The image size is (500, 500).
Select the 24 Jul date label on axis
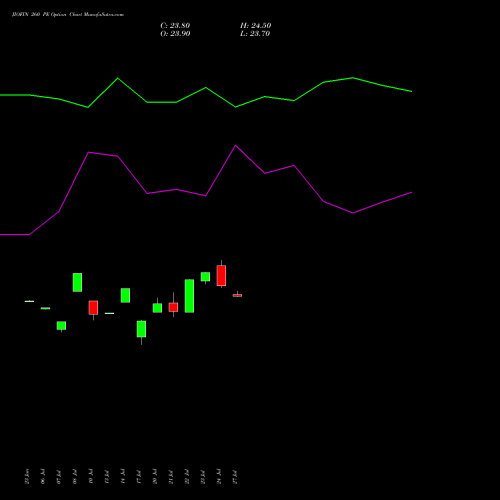point(219,476)
